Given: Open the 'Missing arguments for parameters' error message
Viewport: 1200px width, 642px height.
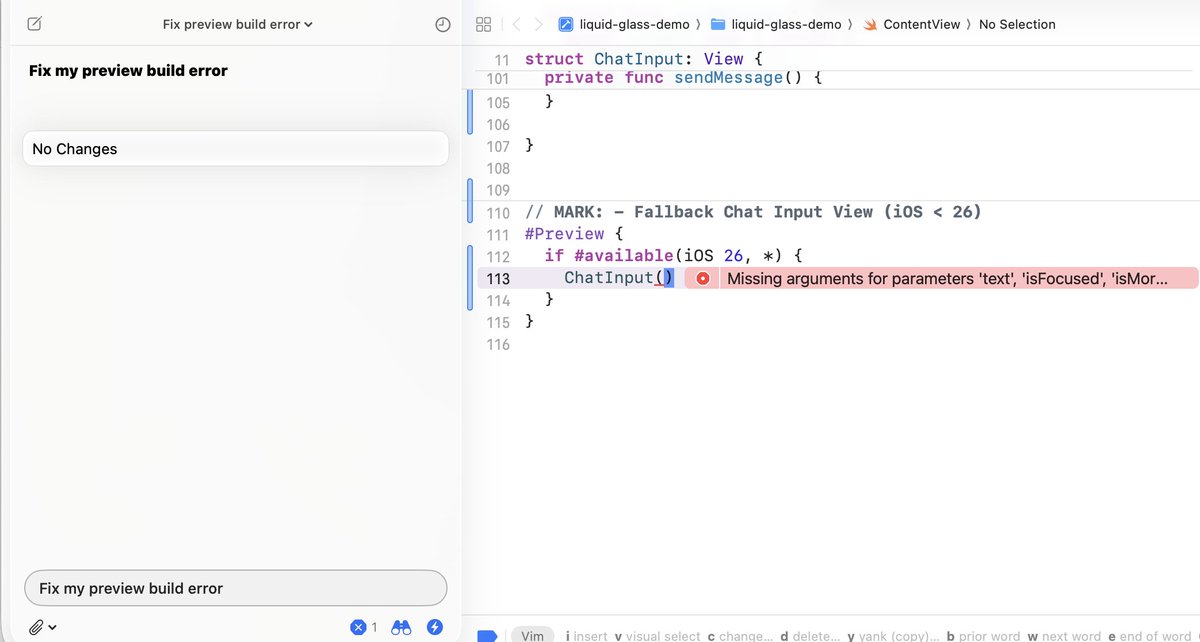Looking at the screenshot, I should 947,279.
